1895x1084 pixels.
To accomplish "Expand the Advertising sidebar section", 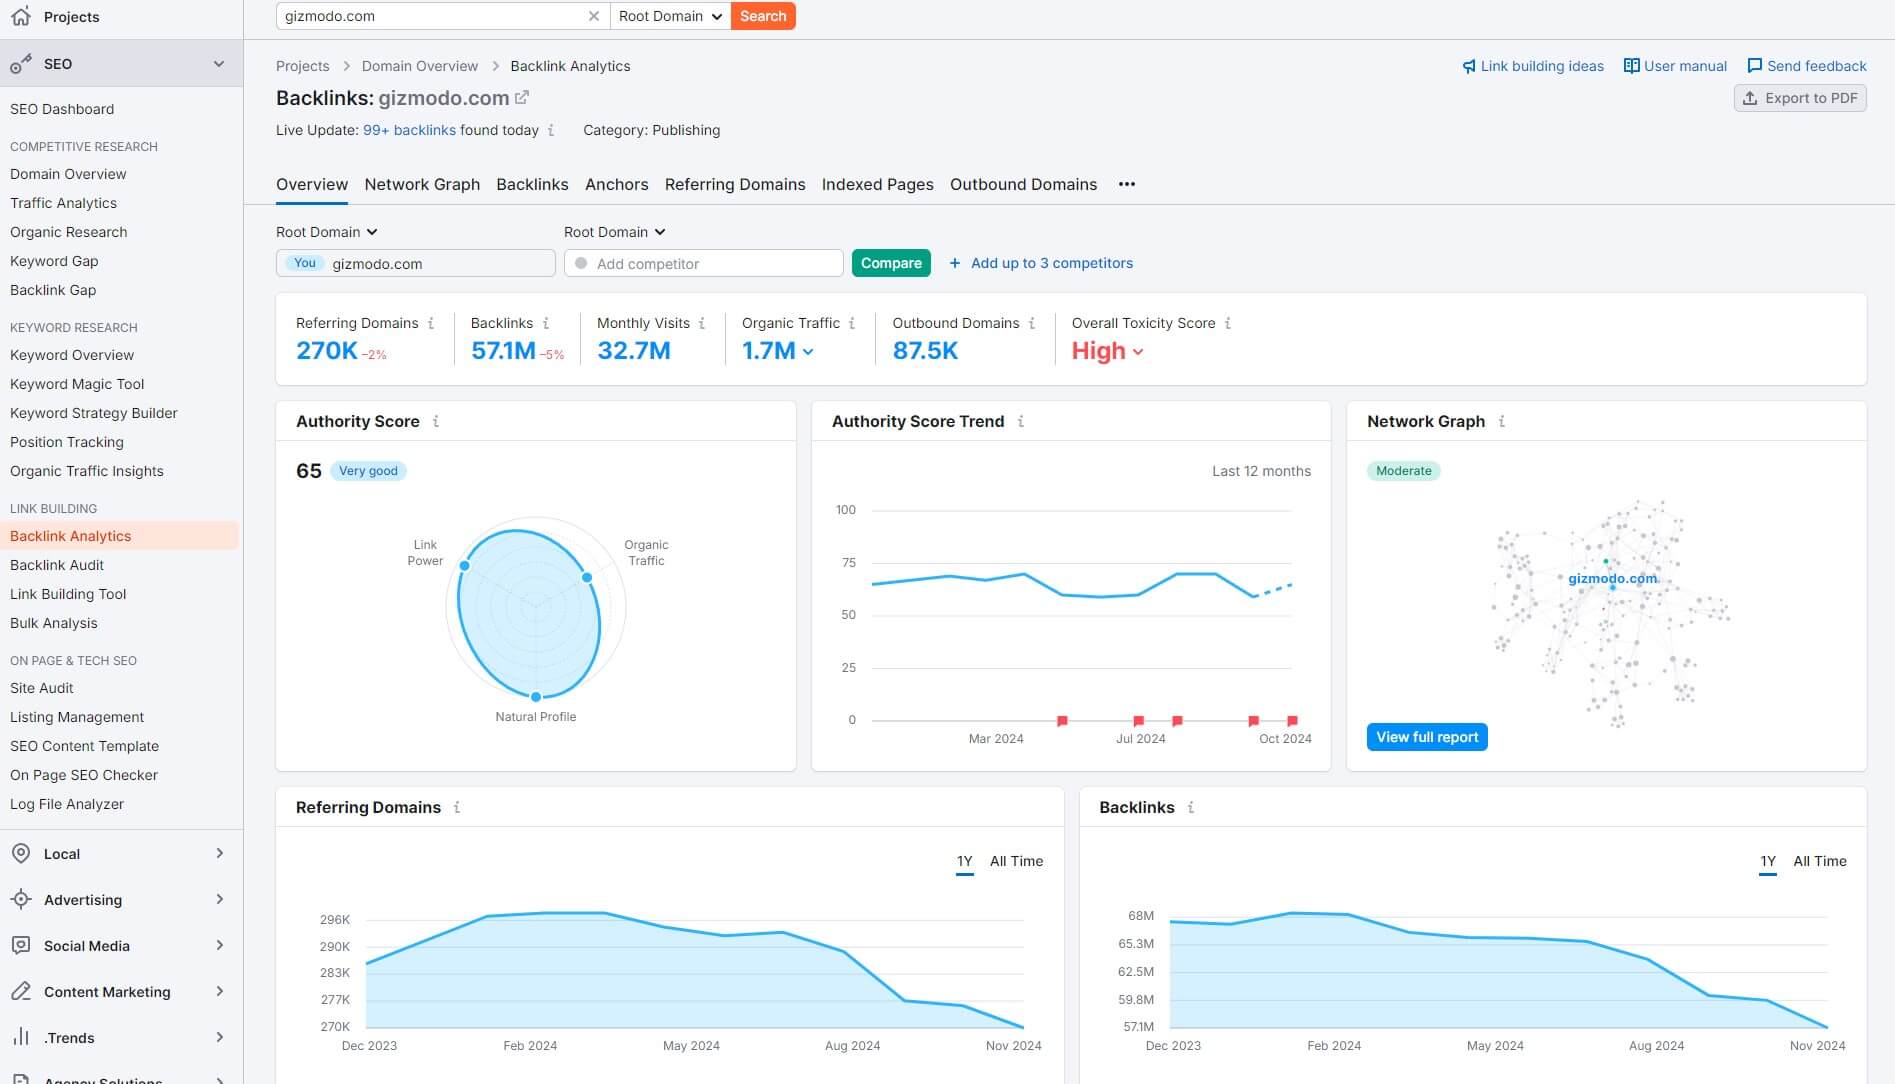I will point(220,899).
